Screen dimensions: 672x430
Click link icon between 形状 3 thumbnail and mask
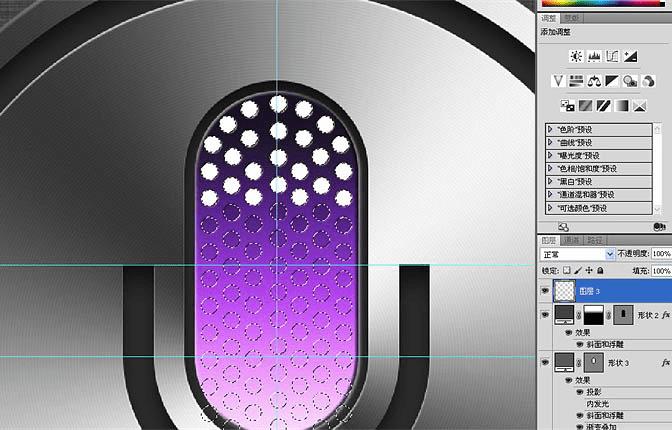pos(579,363)
